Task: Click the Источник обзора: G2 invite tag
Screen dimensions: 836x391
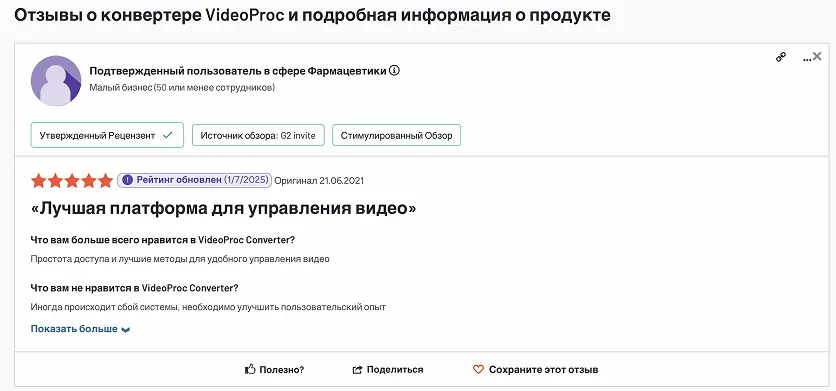Action: [x=258, y=135]
